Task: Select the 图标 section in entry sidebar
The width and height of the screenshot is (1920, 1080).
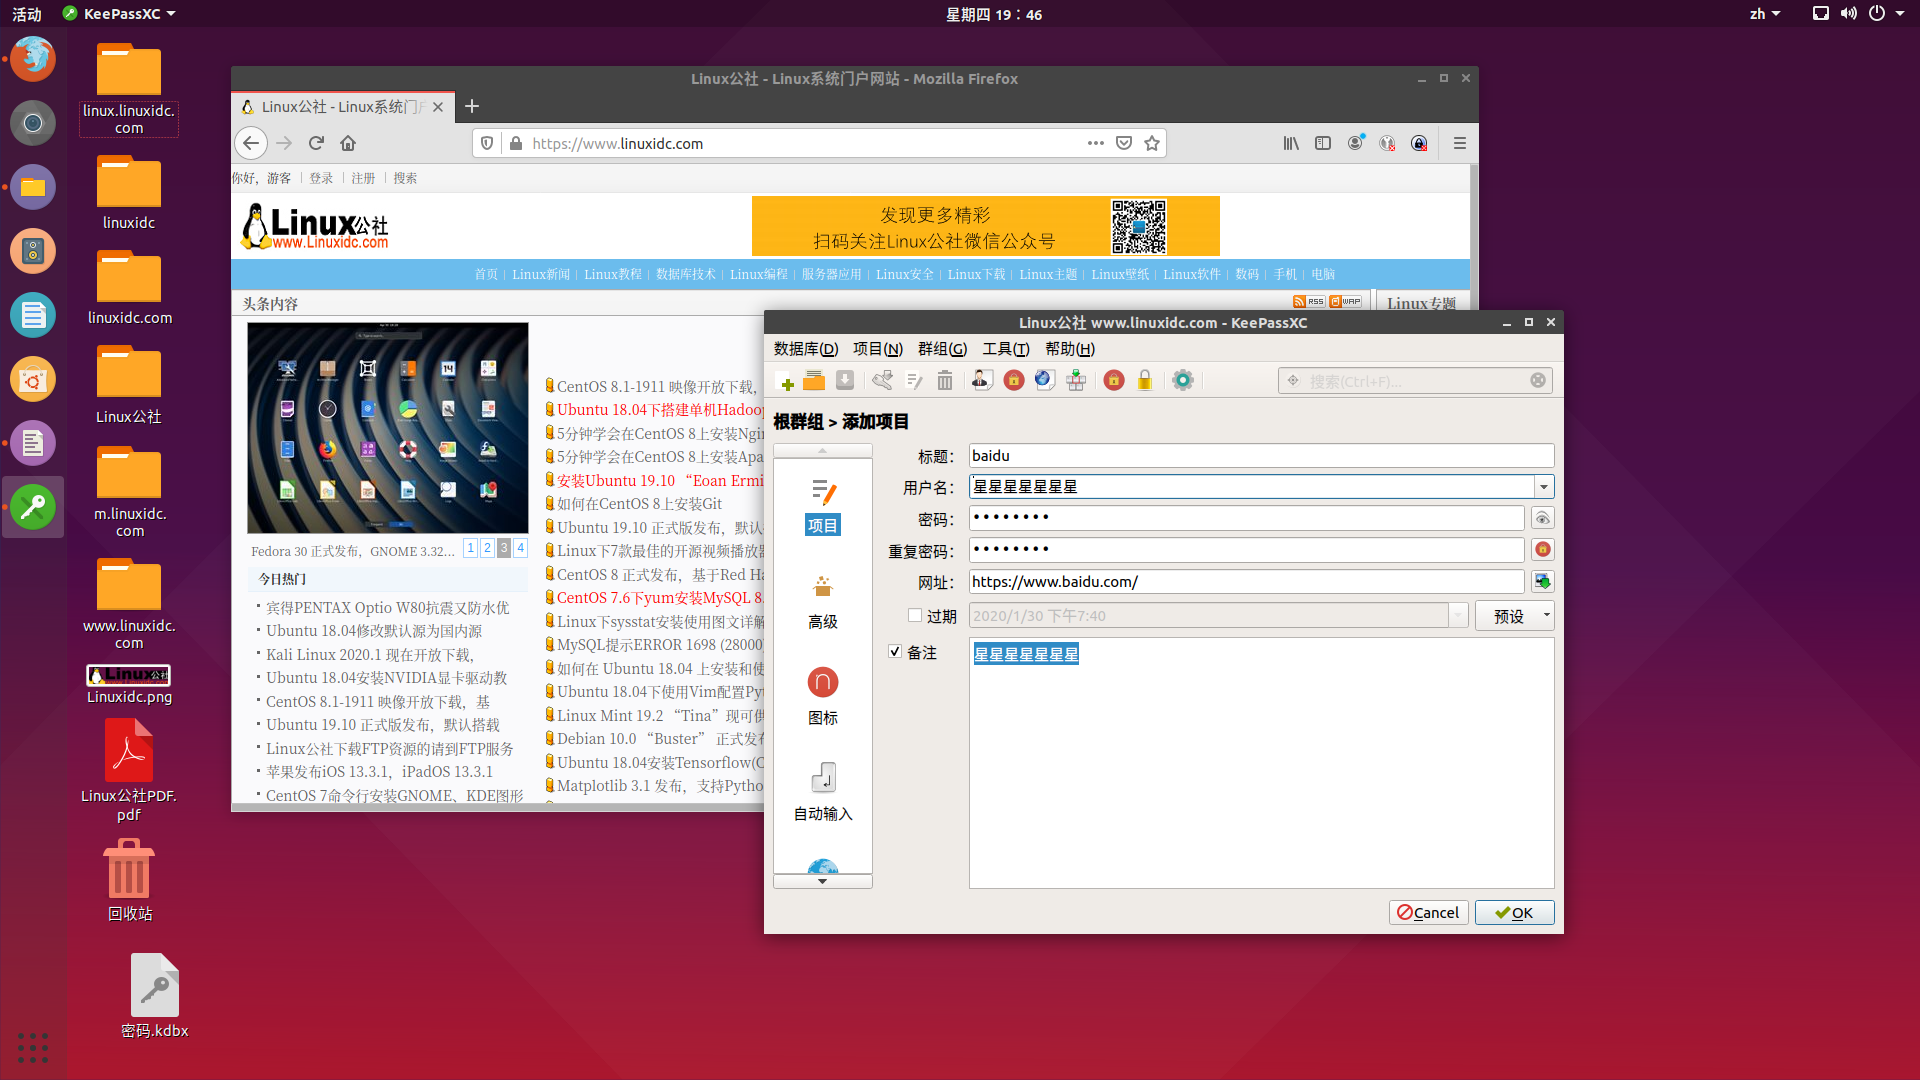Action: pos(823,697)
